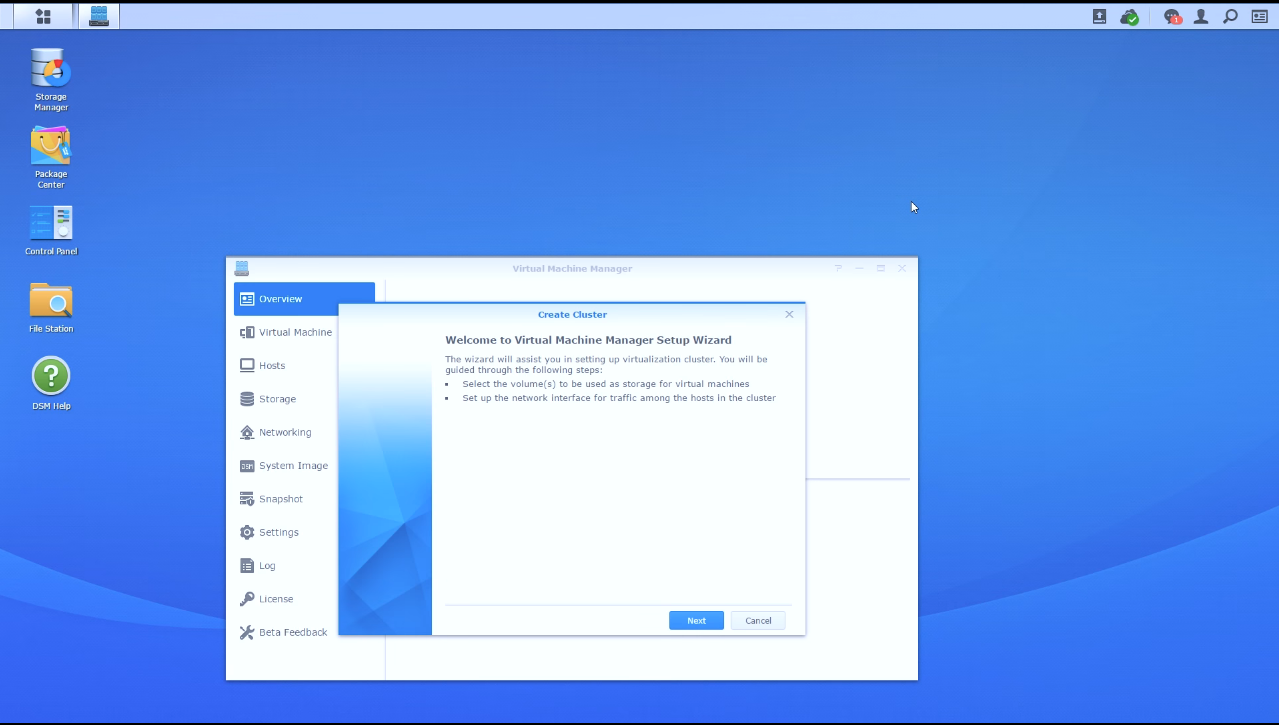Select Virtual Machine Manager taskbar icon
The height and width of the screenshot is (725, 1279).
pyautogui.click(x=99, y=16)
